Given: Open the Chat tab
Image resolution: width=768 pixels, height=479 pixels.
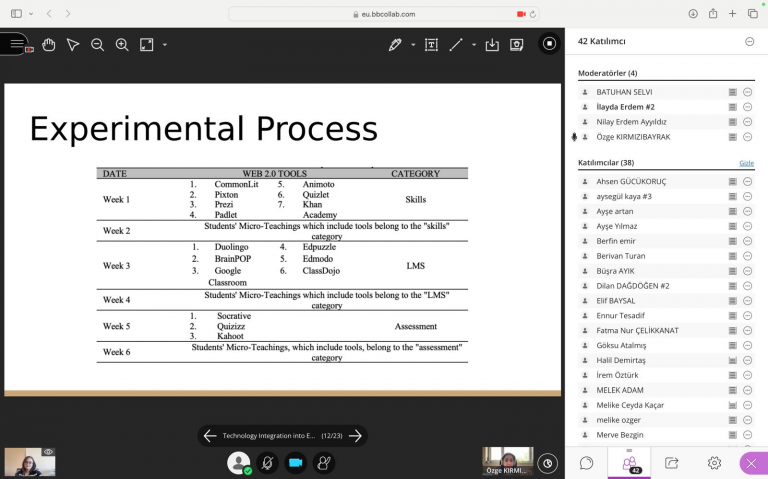Looking at the screenshot, I should coord(586,462).
